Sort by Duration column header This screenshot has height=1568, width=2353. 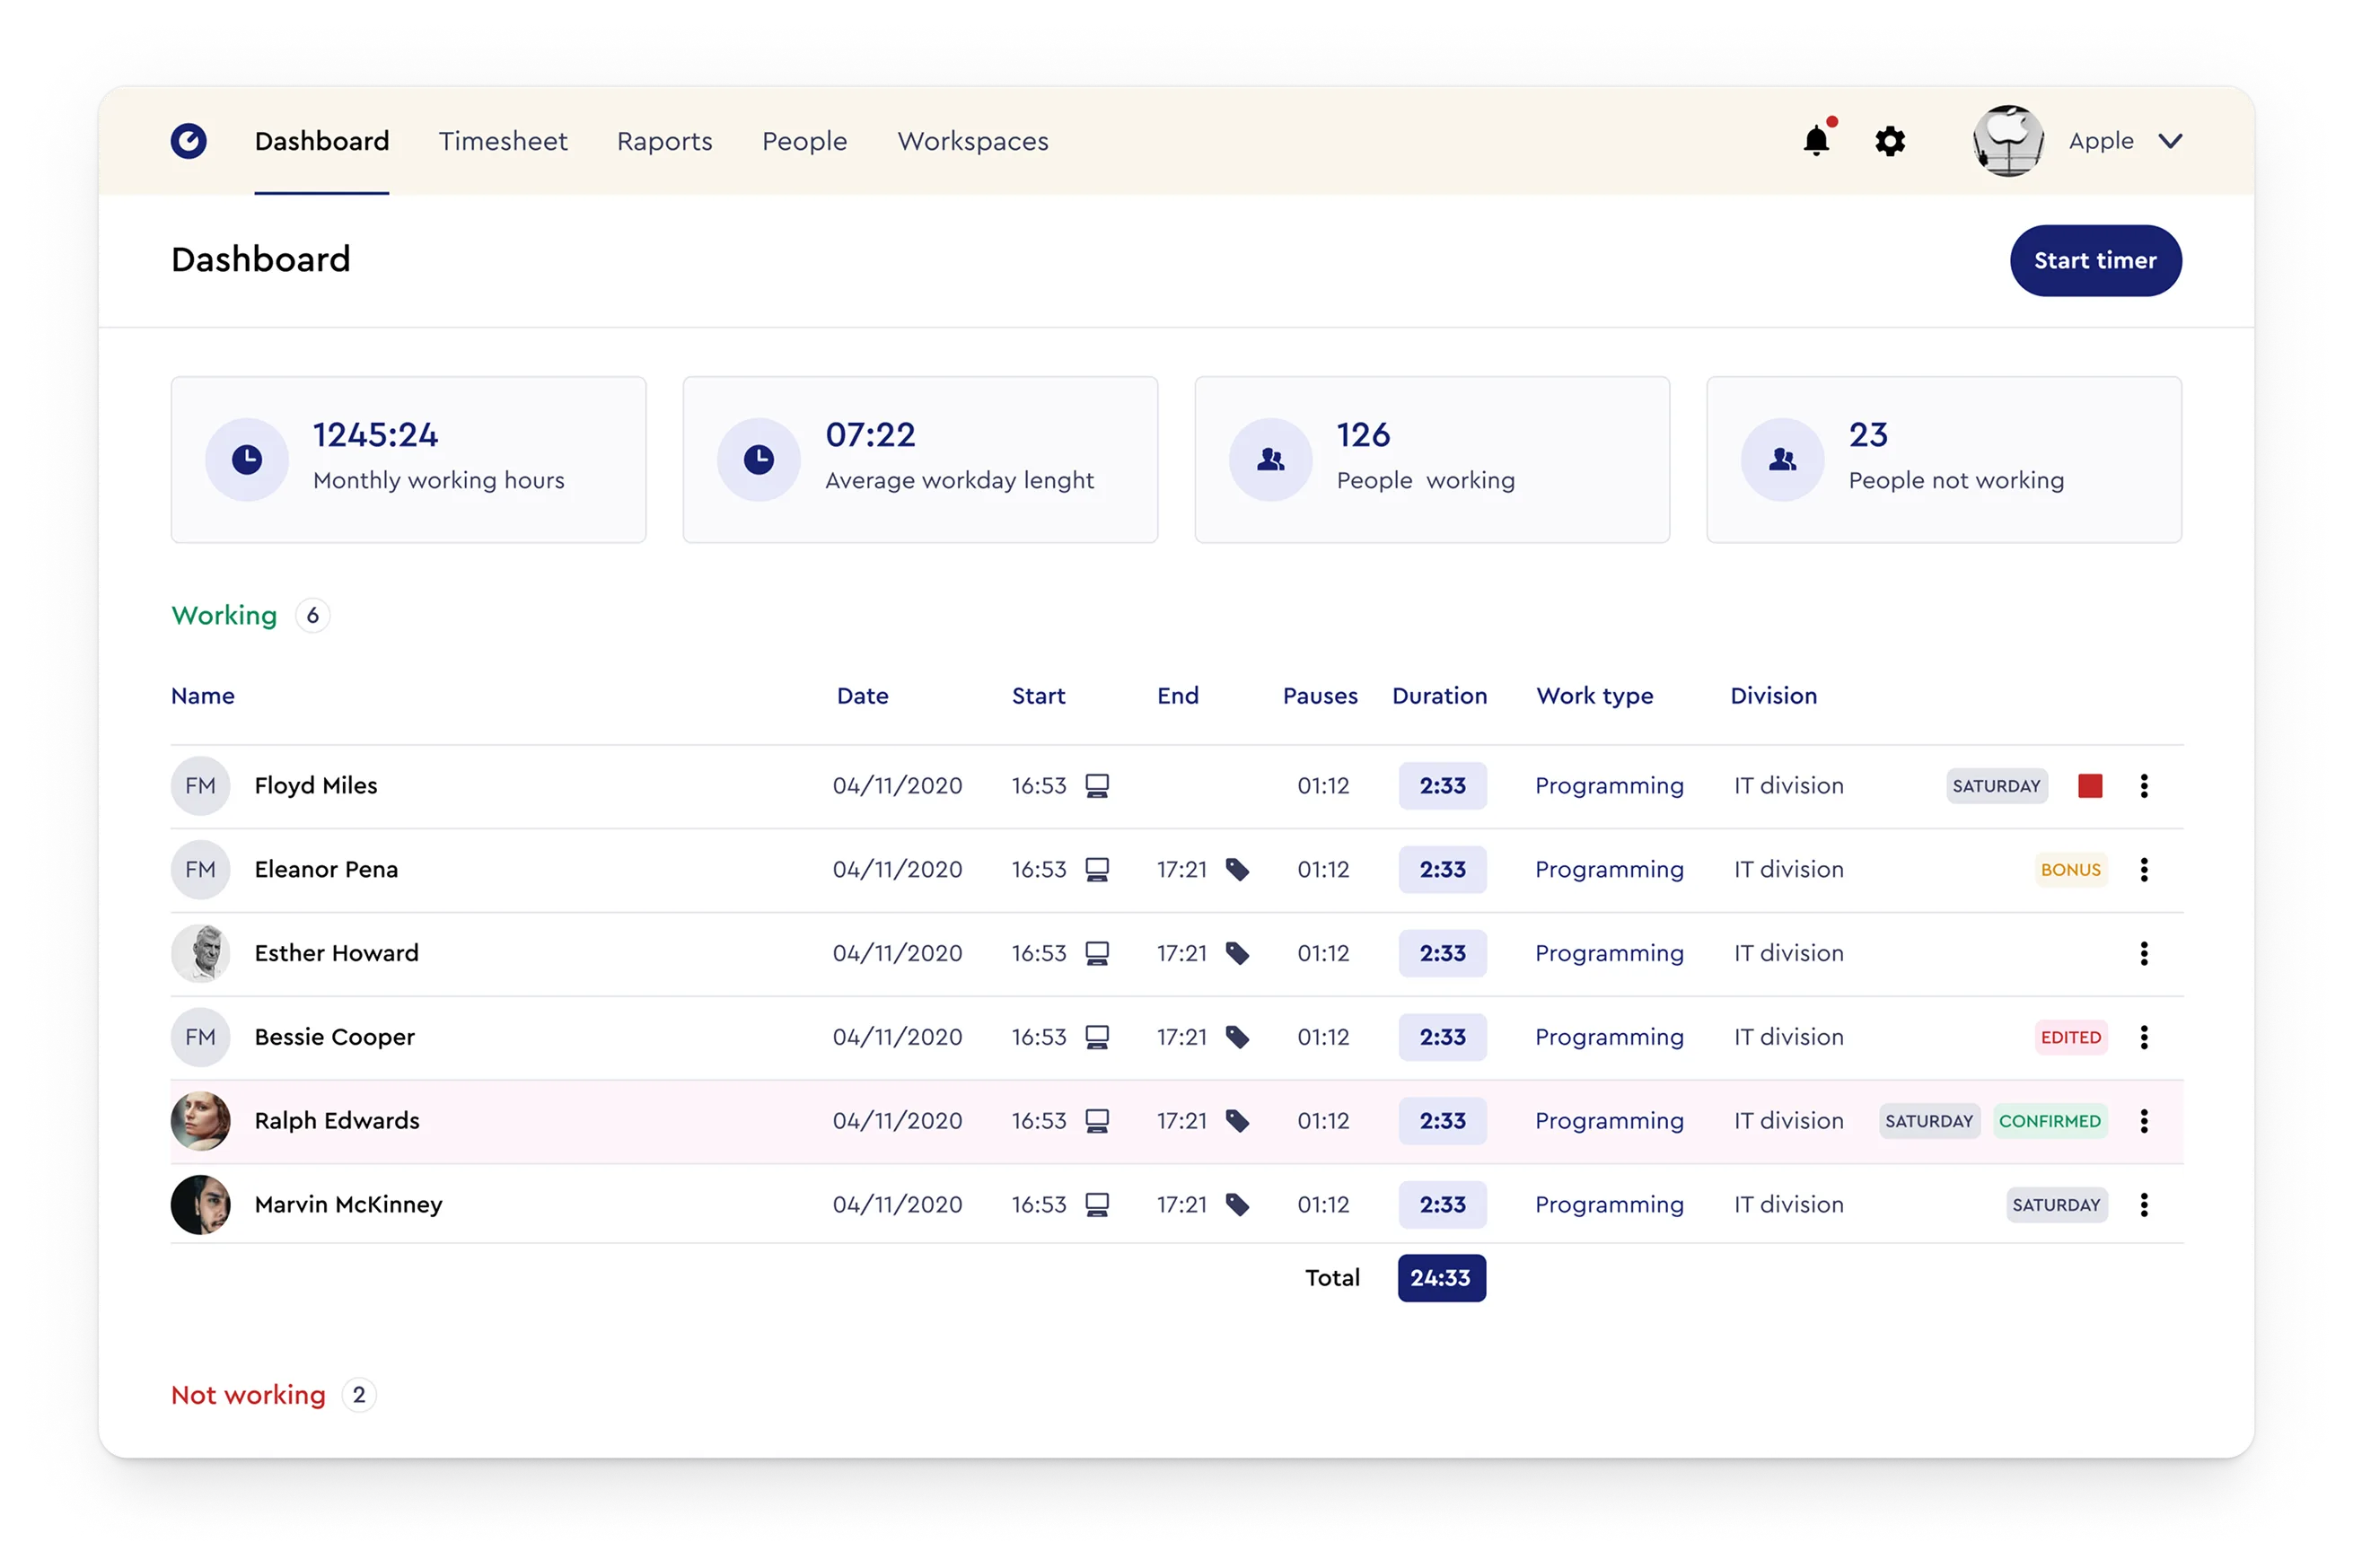[1439, 695]
